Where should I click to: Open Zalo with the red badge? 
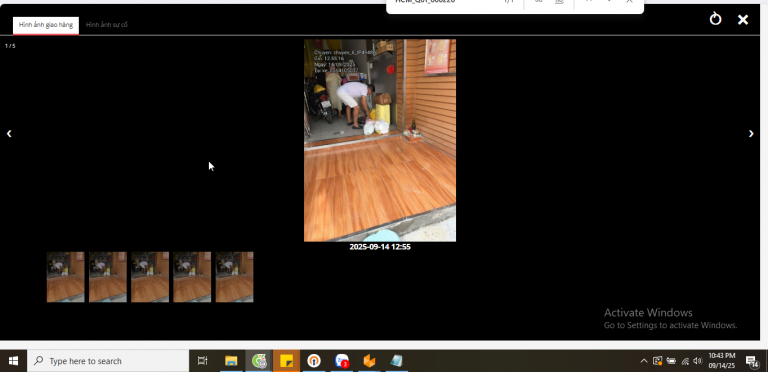click(x=342, y=361)
